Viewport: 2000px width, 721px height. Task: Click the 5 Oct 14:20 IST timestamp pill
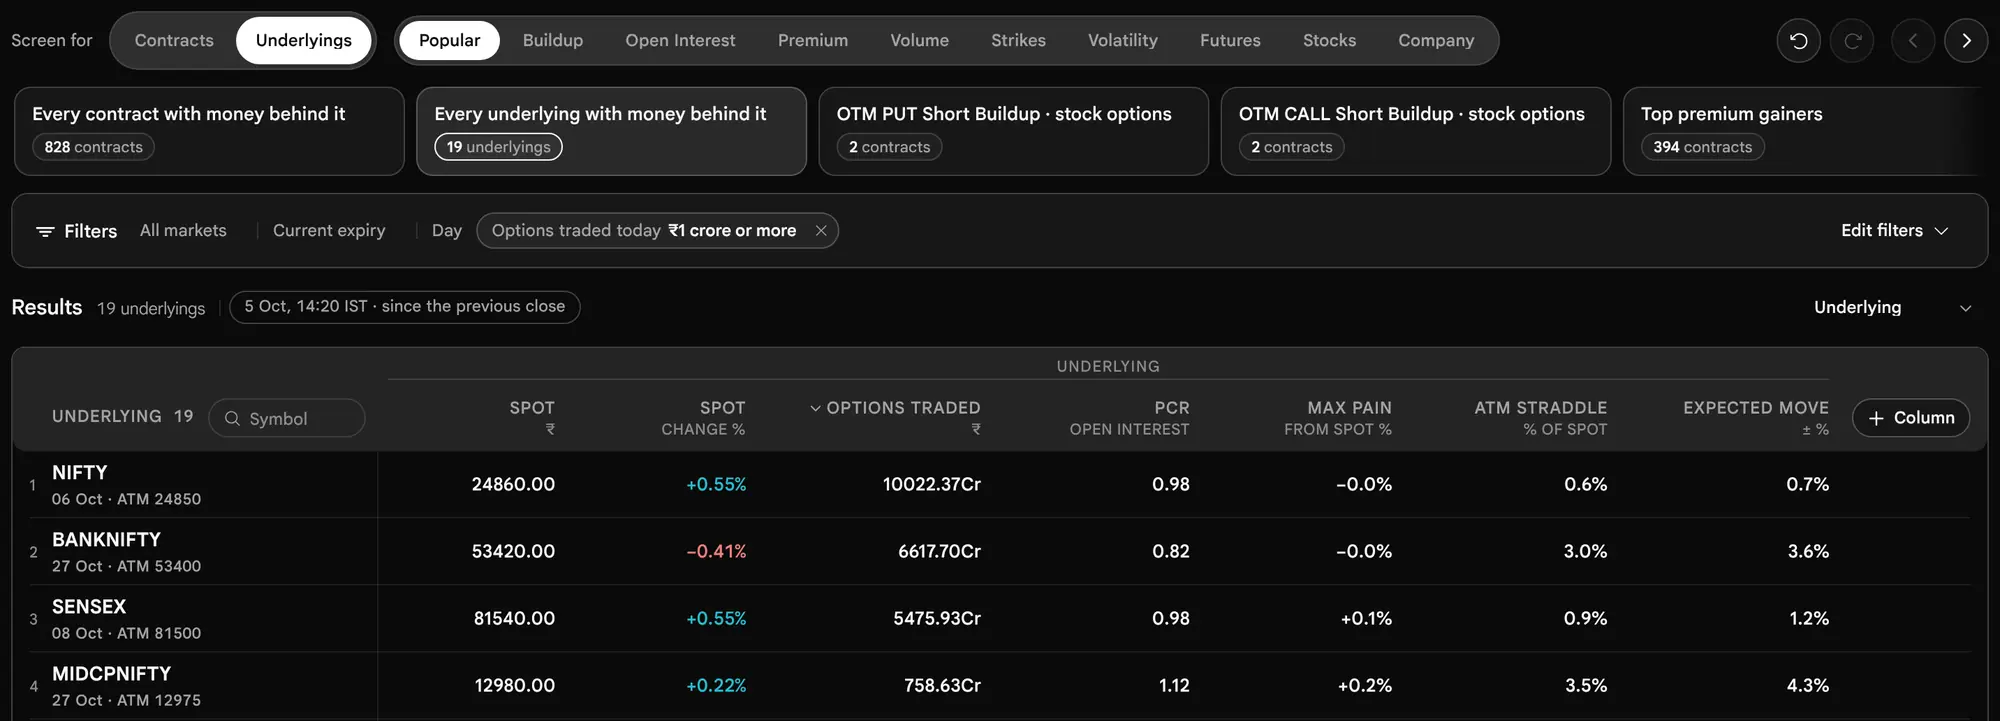(405, 307)
